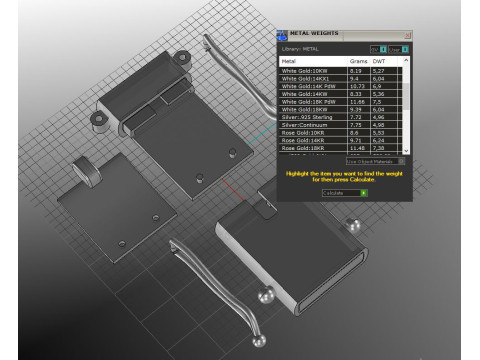Select White Gold:10KW row
Viewport: 480px width, 360px height.
340,71
